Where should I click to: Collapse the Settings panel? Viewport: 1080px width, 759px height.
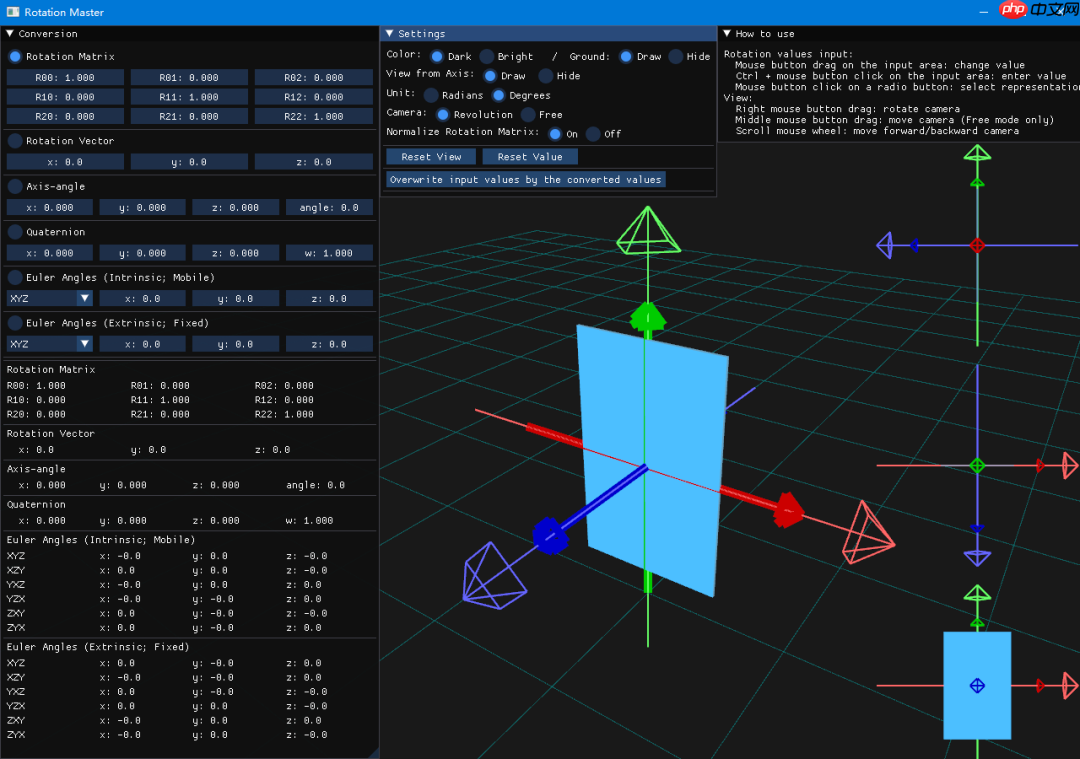pyautogui.click(x=390, y=34)
